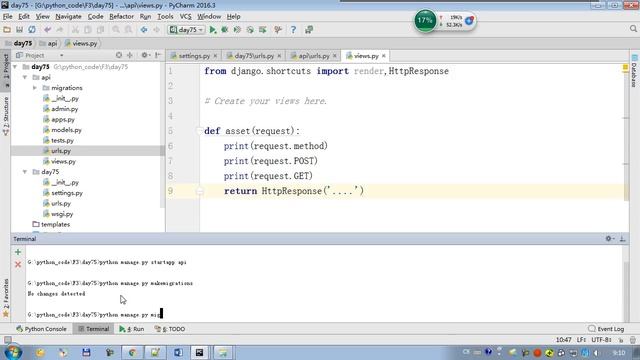
Task: Click the Chrome icon in taskbar
Action: coord(132,353)
